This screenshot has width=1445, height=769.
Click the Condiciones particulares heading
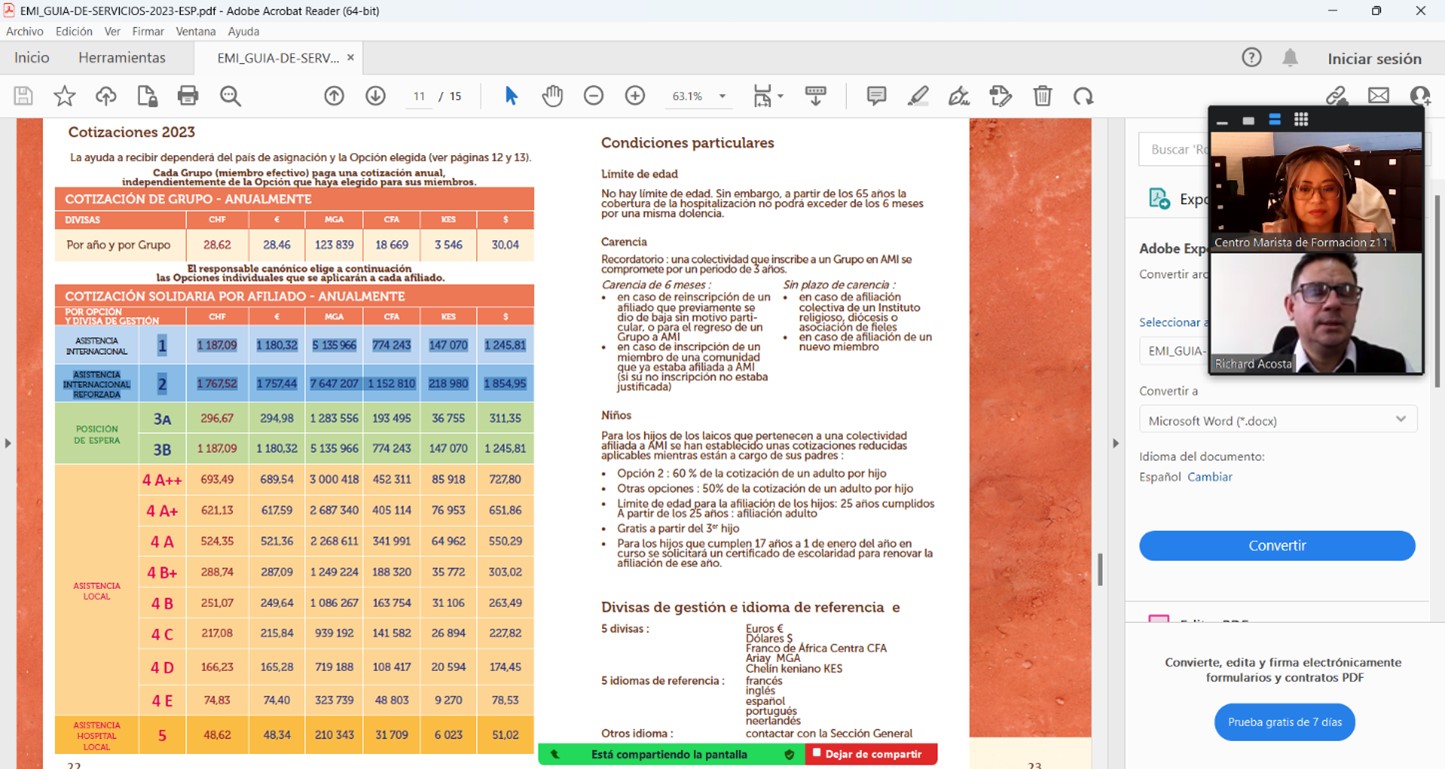click(x=687, y=143)
